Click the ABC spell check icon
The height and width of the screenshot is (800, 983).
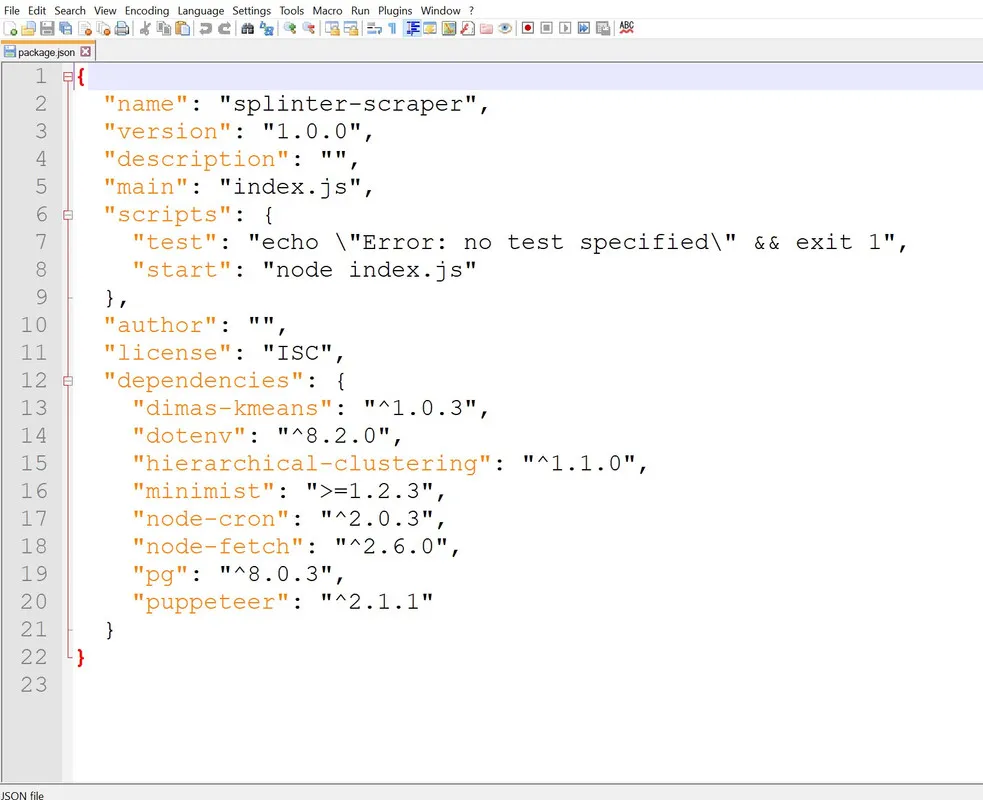coord(626,28)
